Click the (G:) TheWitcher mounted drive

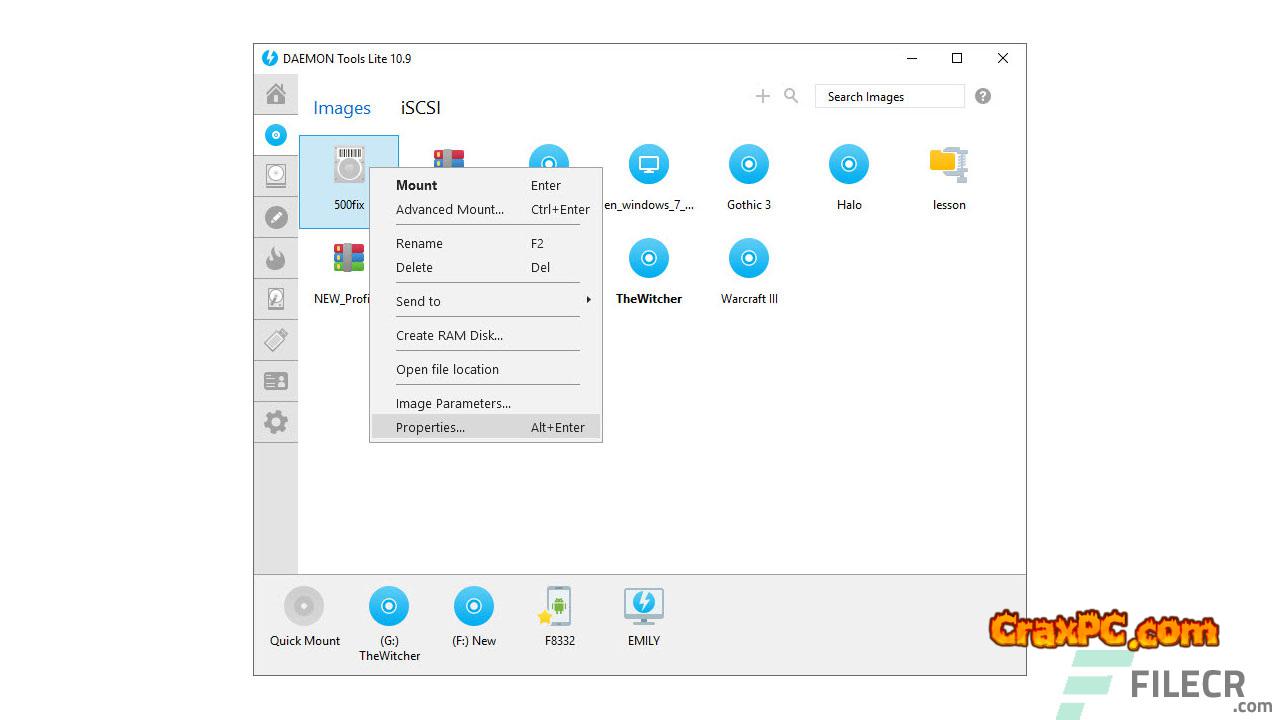[389, 607]
